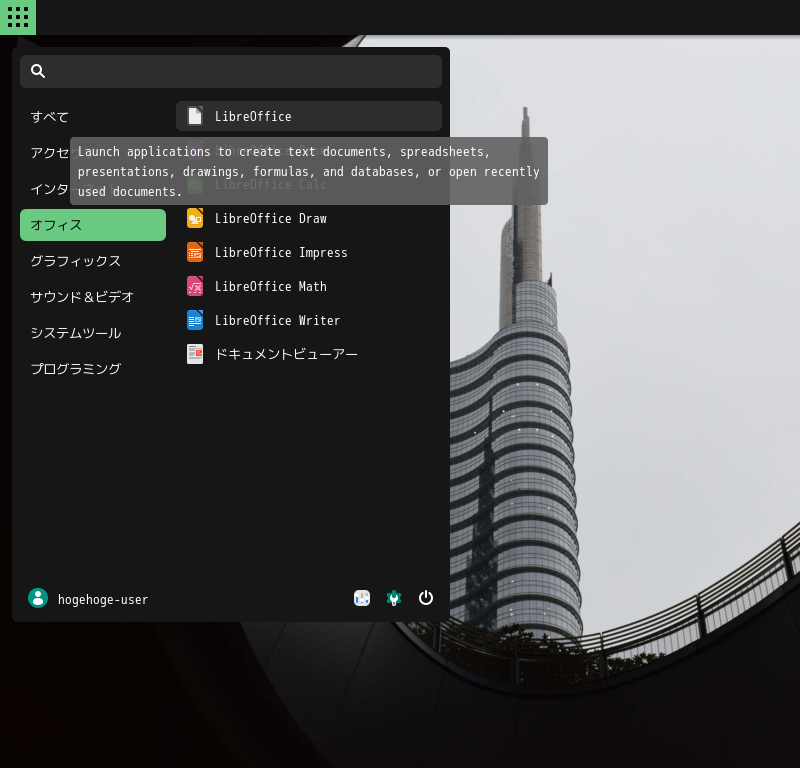Screen dimensions: 800x768
Task: Click the hogehoge-user avatar icon
Action: click(x=38, y=598)
